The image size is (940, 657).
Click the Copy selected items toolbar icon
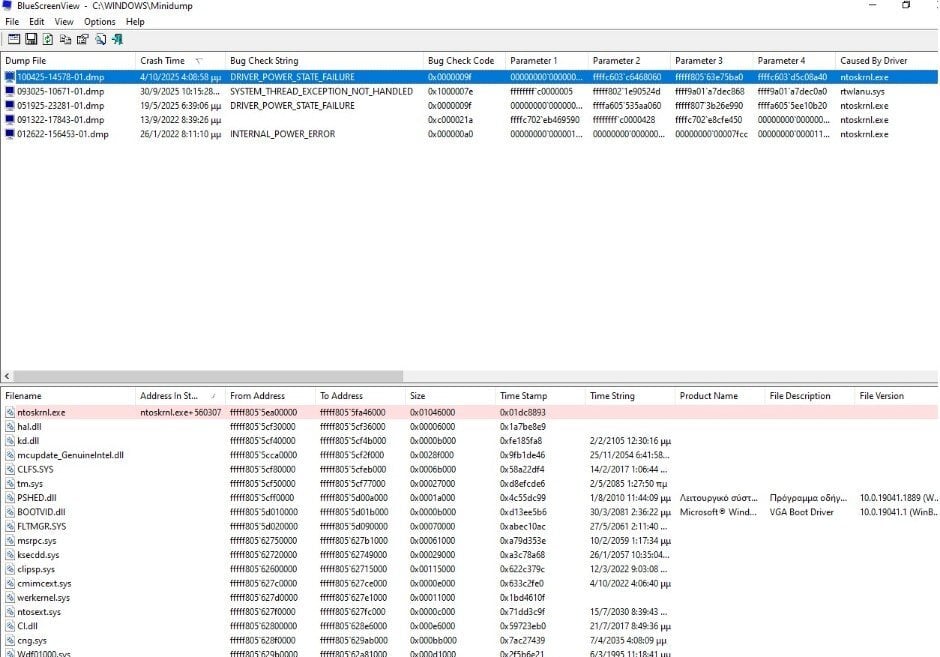(65, 39)
